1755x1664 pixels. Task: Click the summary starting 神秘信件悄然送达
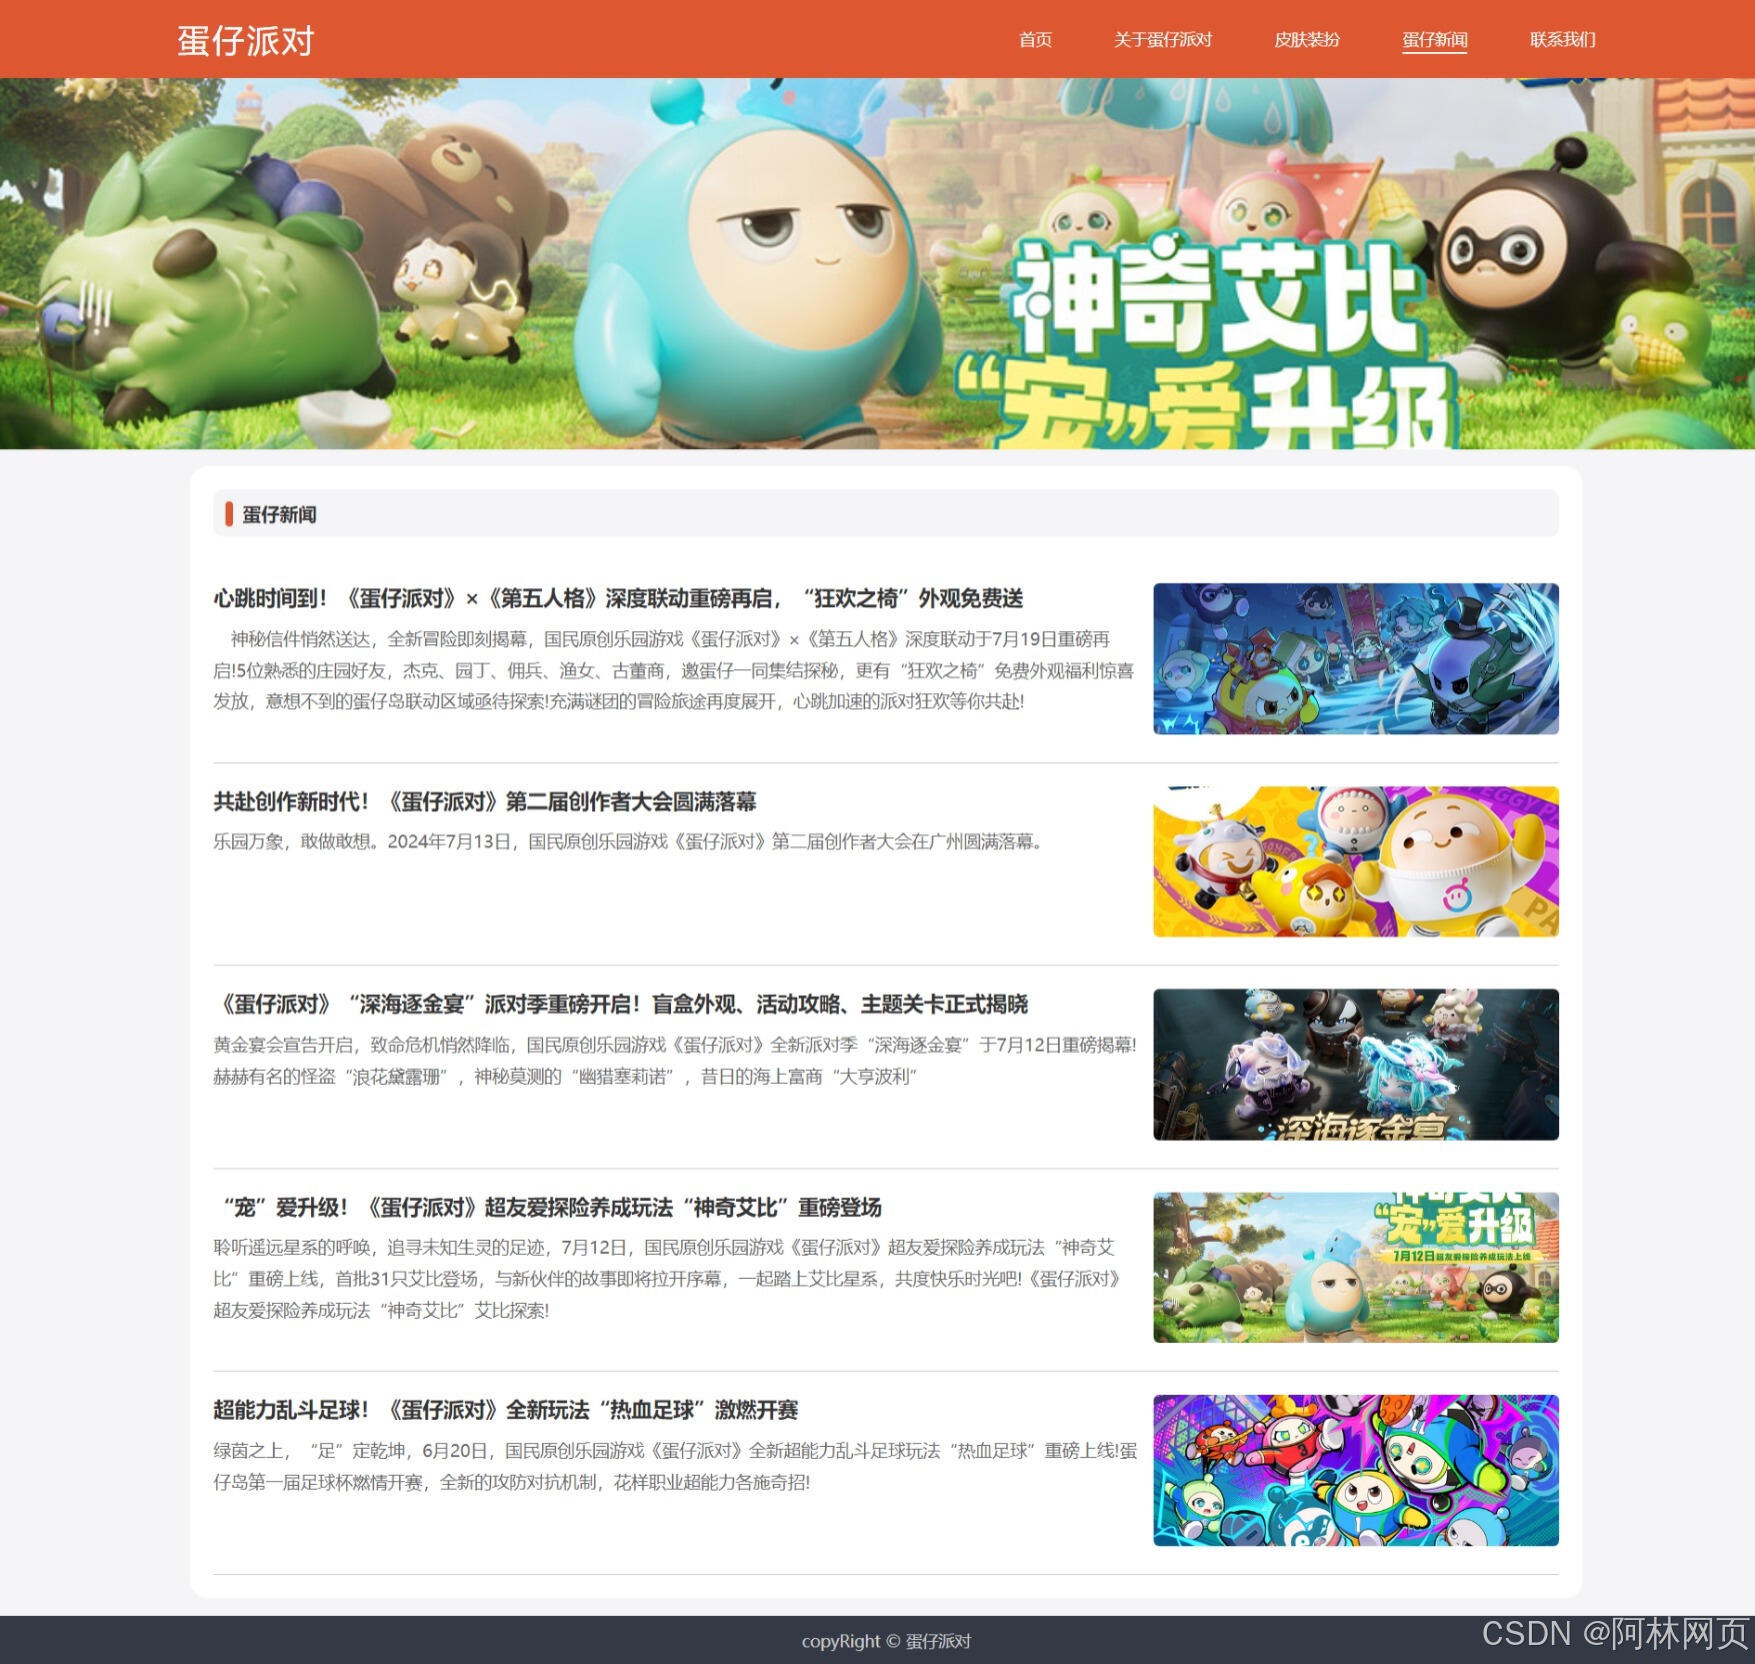674,670
